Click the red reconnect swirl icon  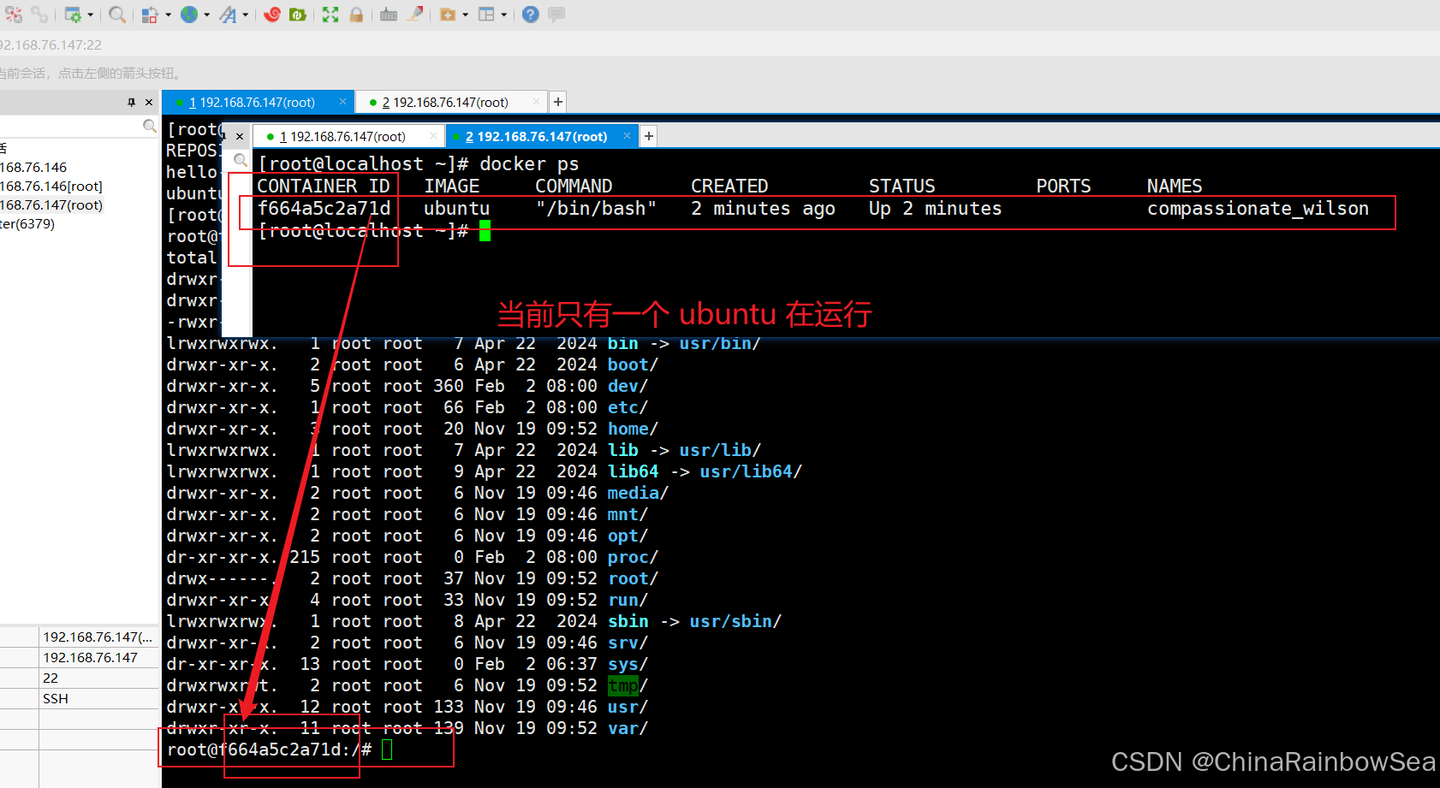[x=273, y=15]
